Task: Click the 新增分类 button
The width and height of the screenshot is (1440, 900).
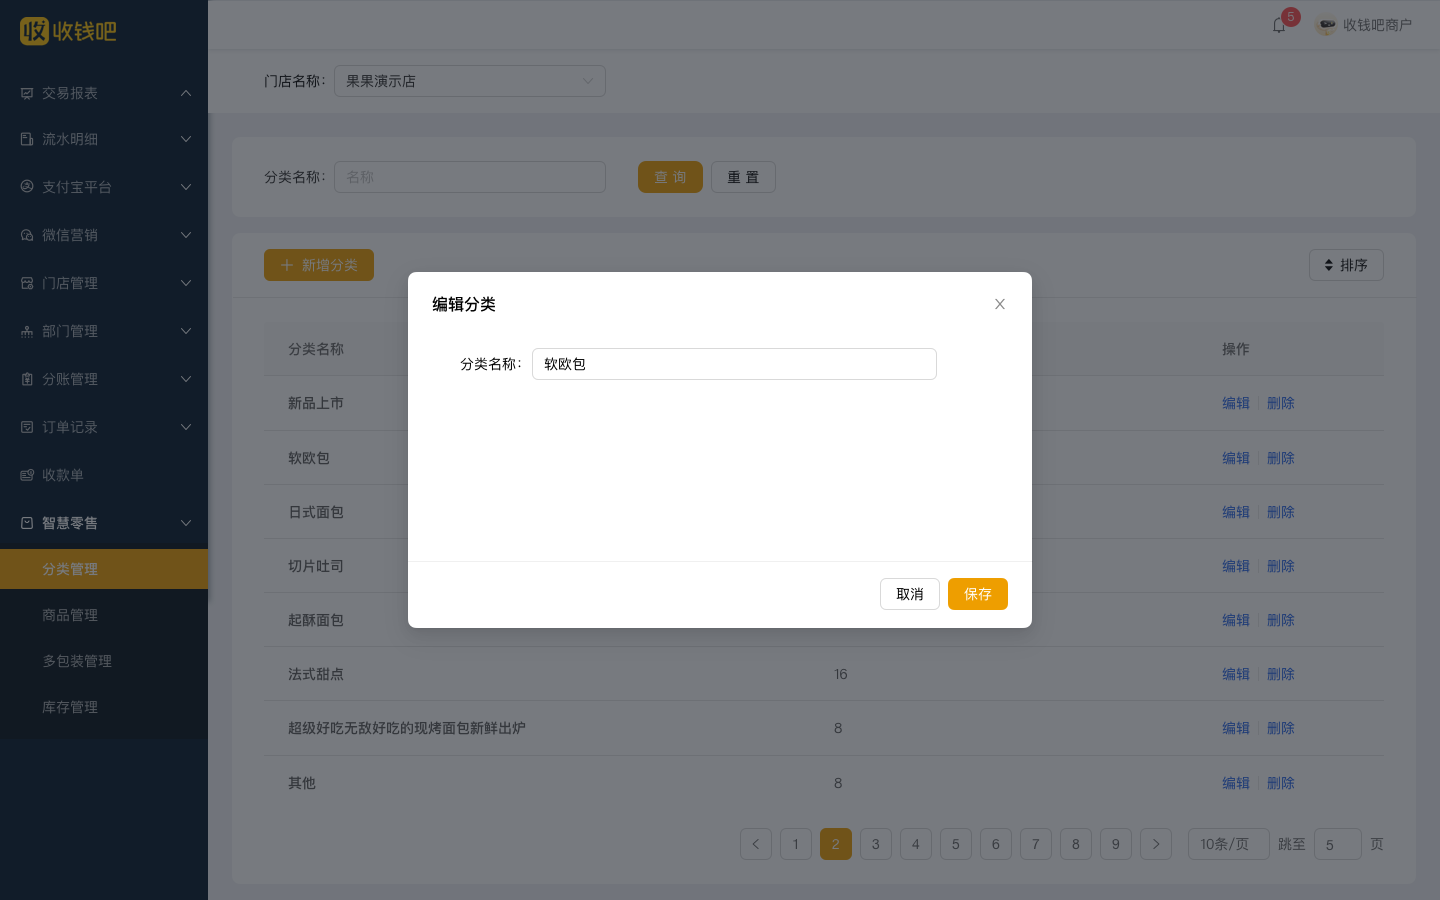Action: click(319, 265)
